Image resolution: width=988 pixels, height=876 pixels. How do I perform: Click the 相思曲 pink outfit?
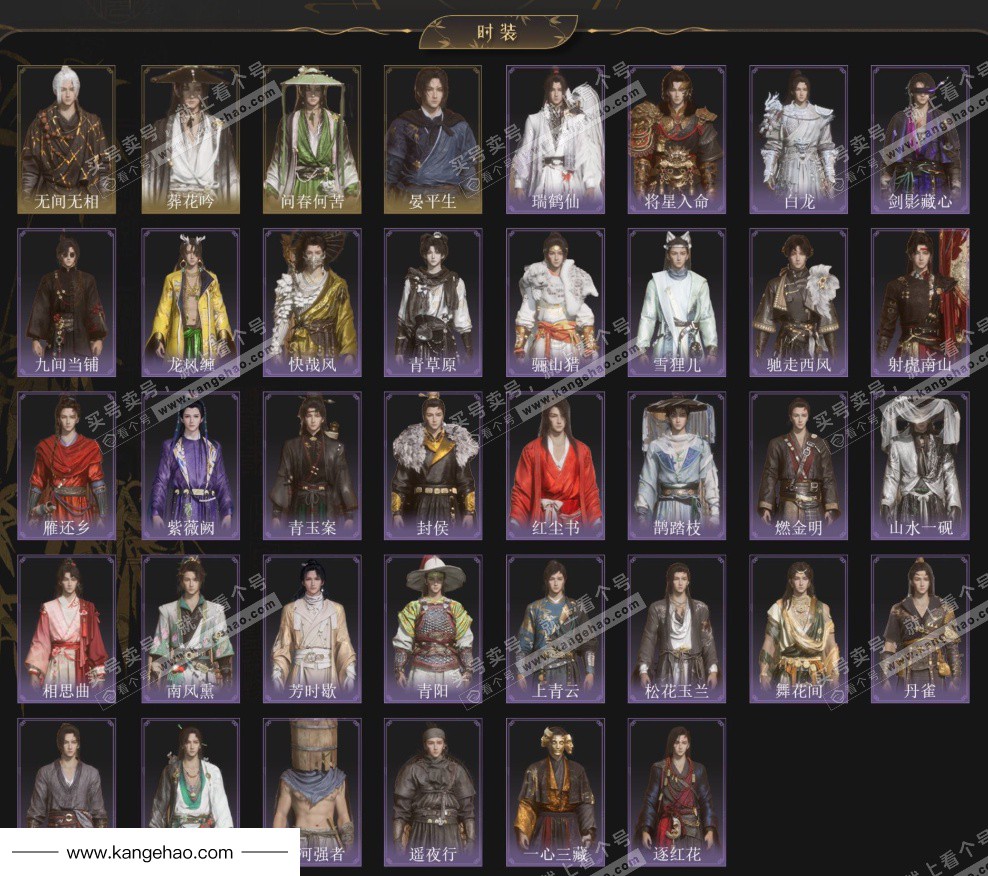(x=67, y=628)
